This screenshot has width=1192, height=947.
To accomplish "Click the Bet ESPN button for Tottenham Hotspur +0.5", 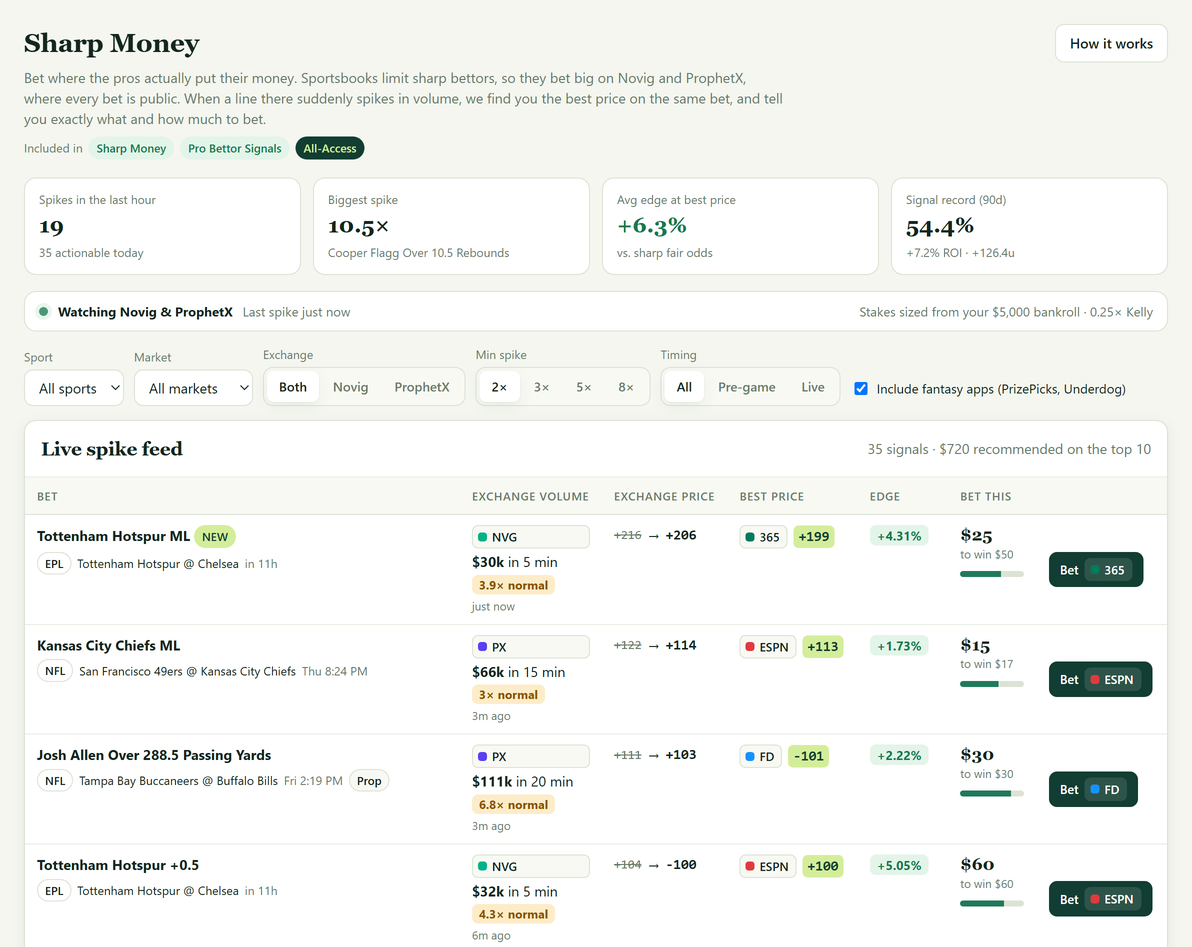I will (x=1100, y=899).
